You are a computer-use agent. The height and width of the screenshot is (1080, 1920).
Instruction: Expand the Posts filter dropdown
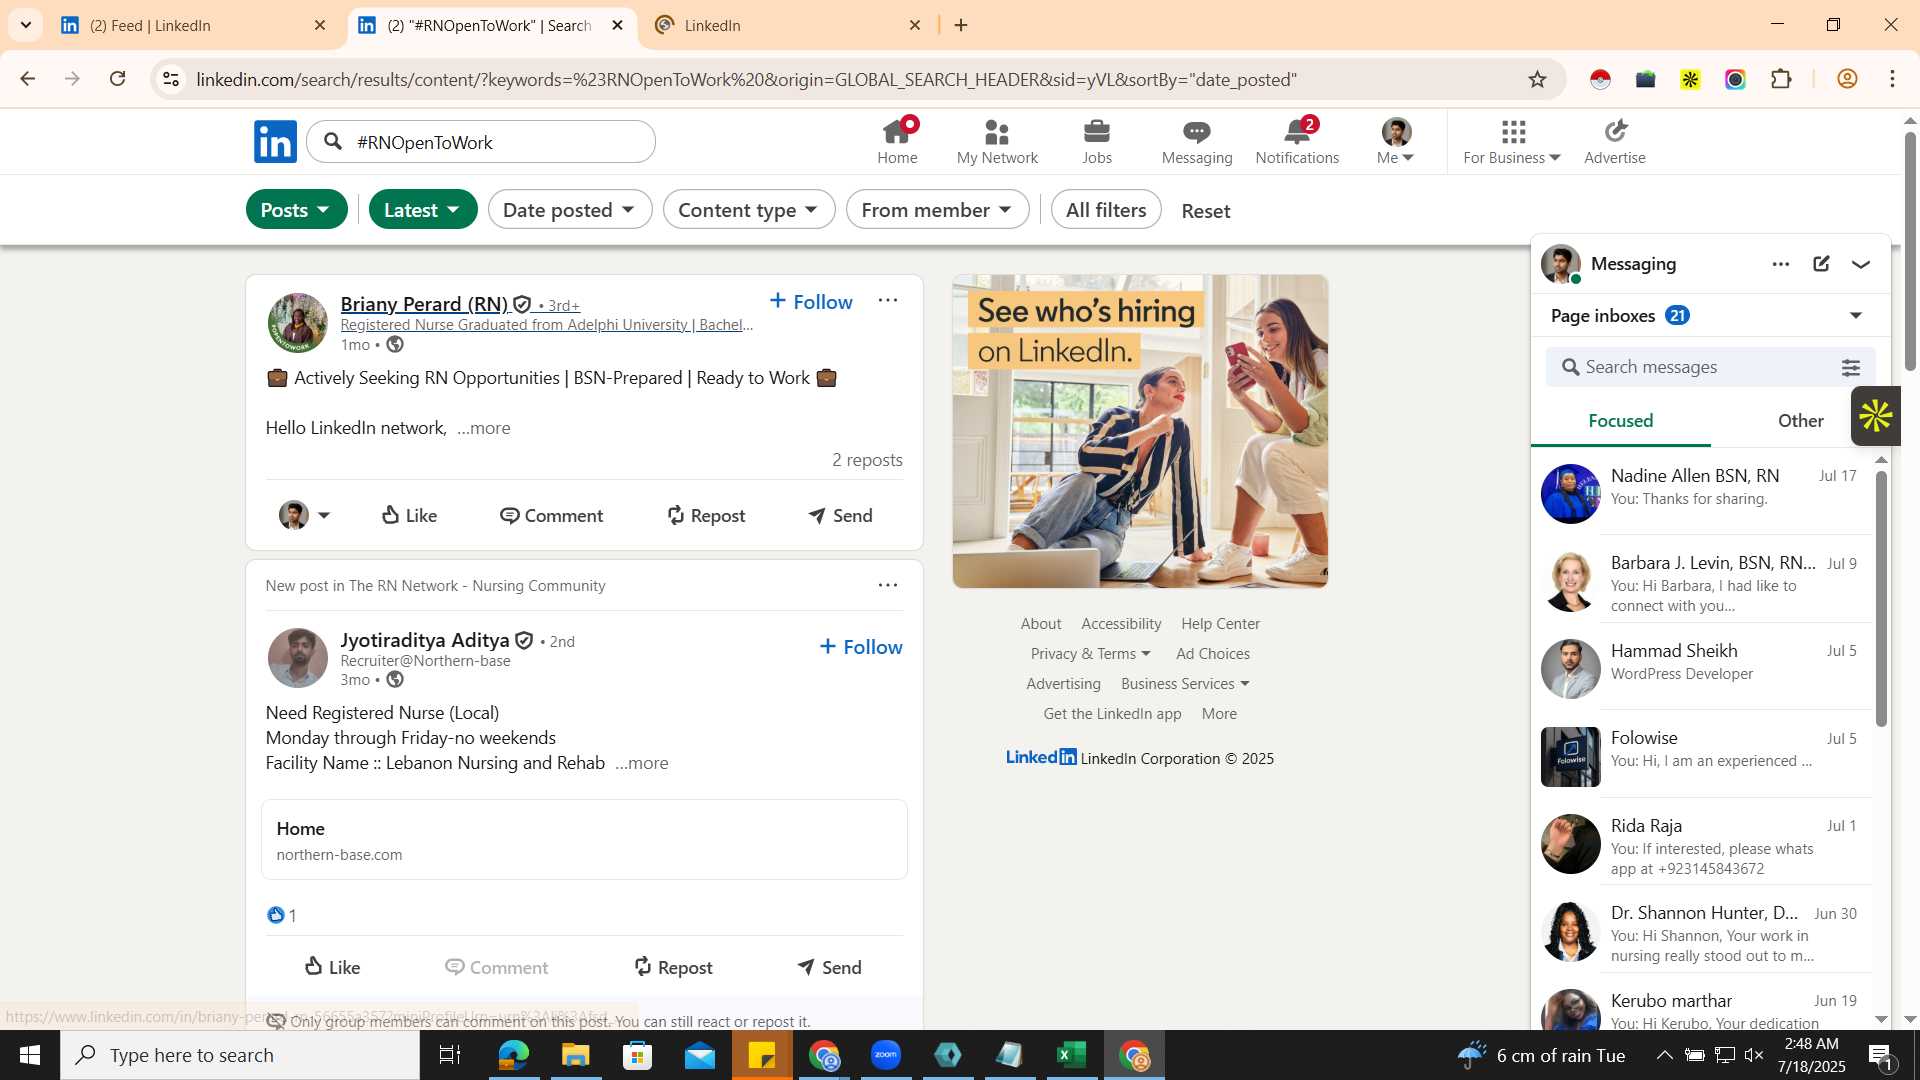[296, 210]
